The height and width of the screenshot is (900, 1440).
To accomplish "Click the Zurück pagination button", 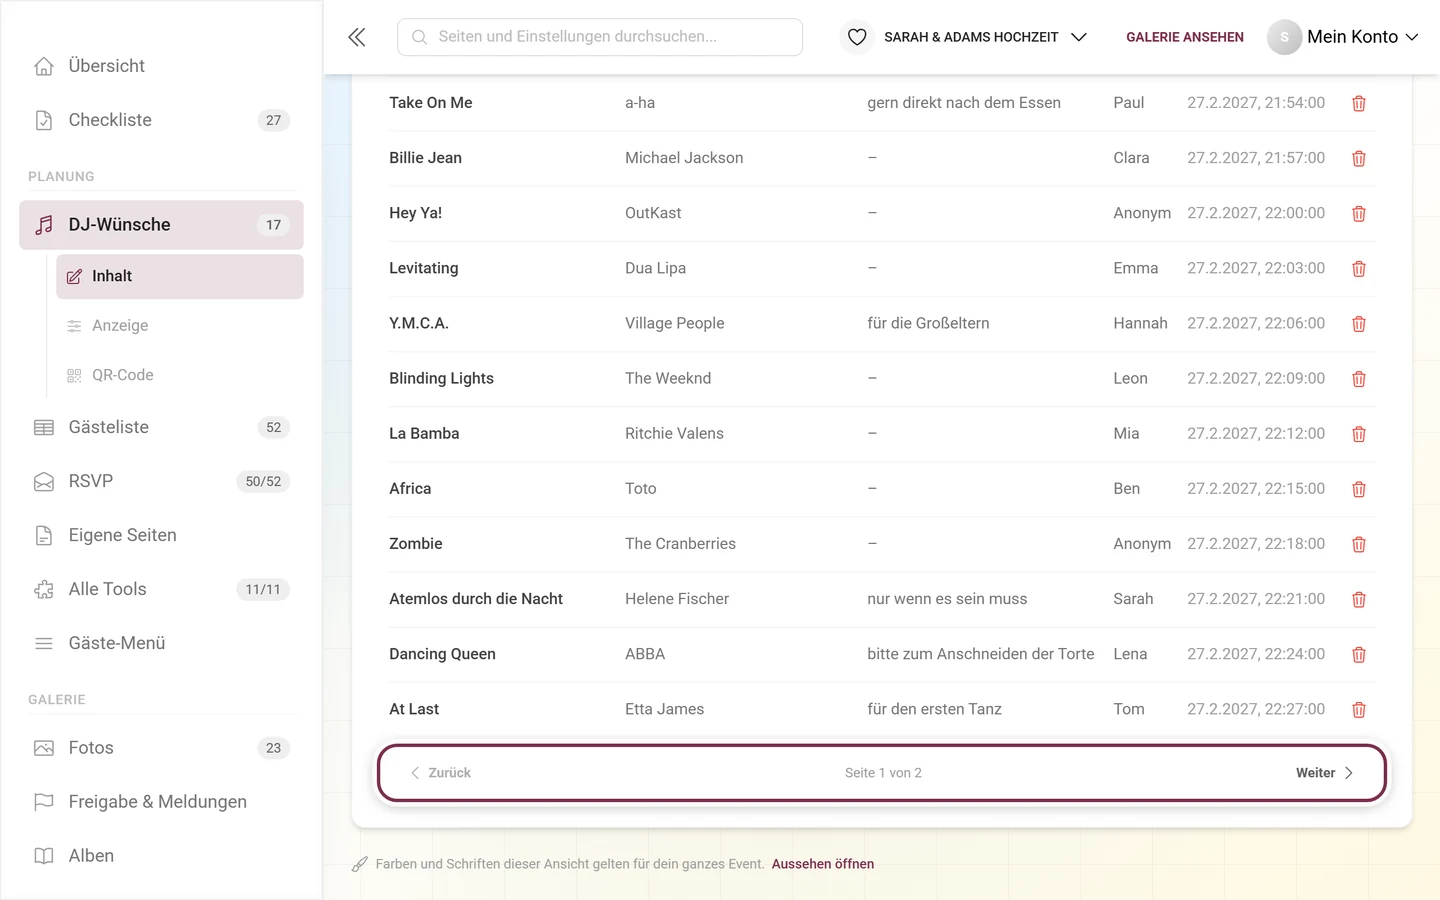I will tap(440, 773).
